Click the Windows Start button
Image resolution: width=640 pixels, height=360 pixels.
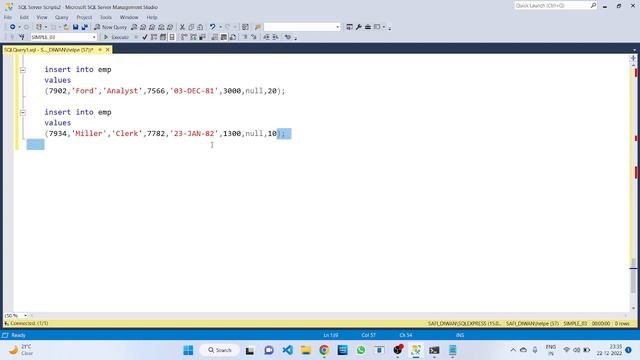188,350
